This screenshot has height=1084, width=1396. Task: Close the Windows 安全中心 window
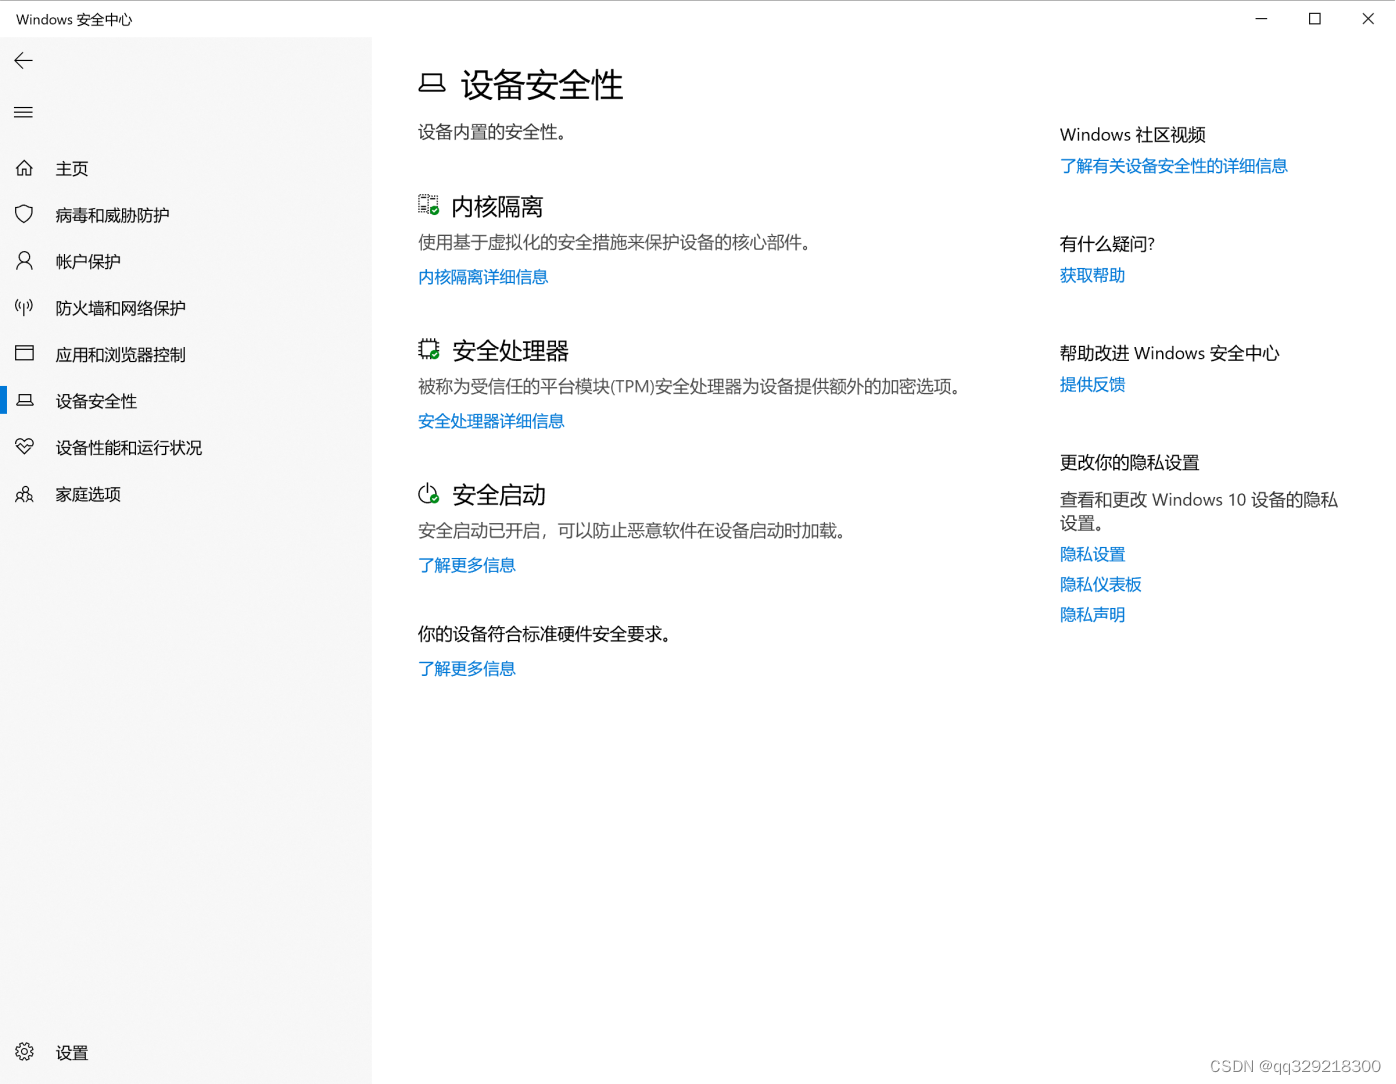coord(1368,19)
